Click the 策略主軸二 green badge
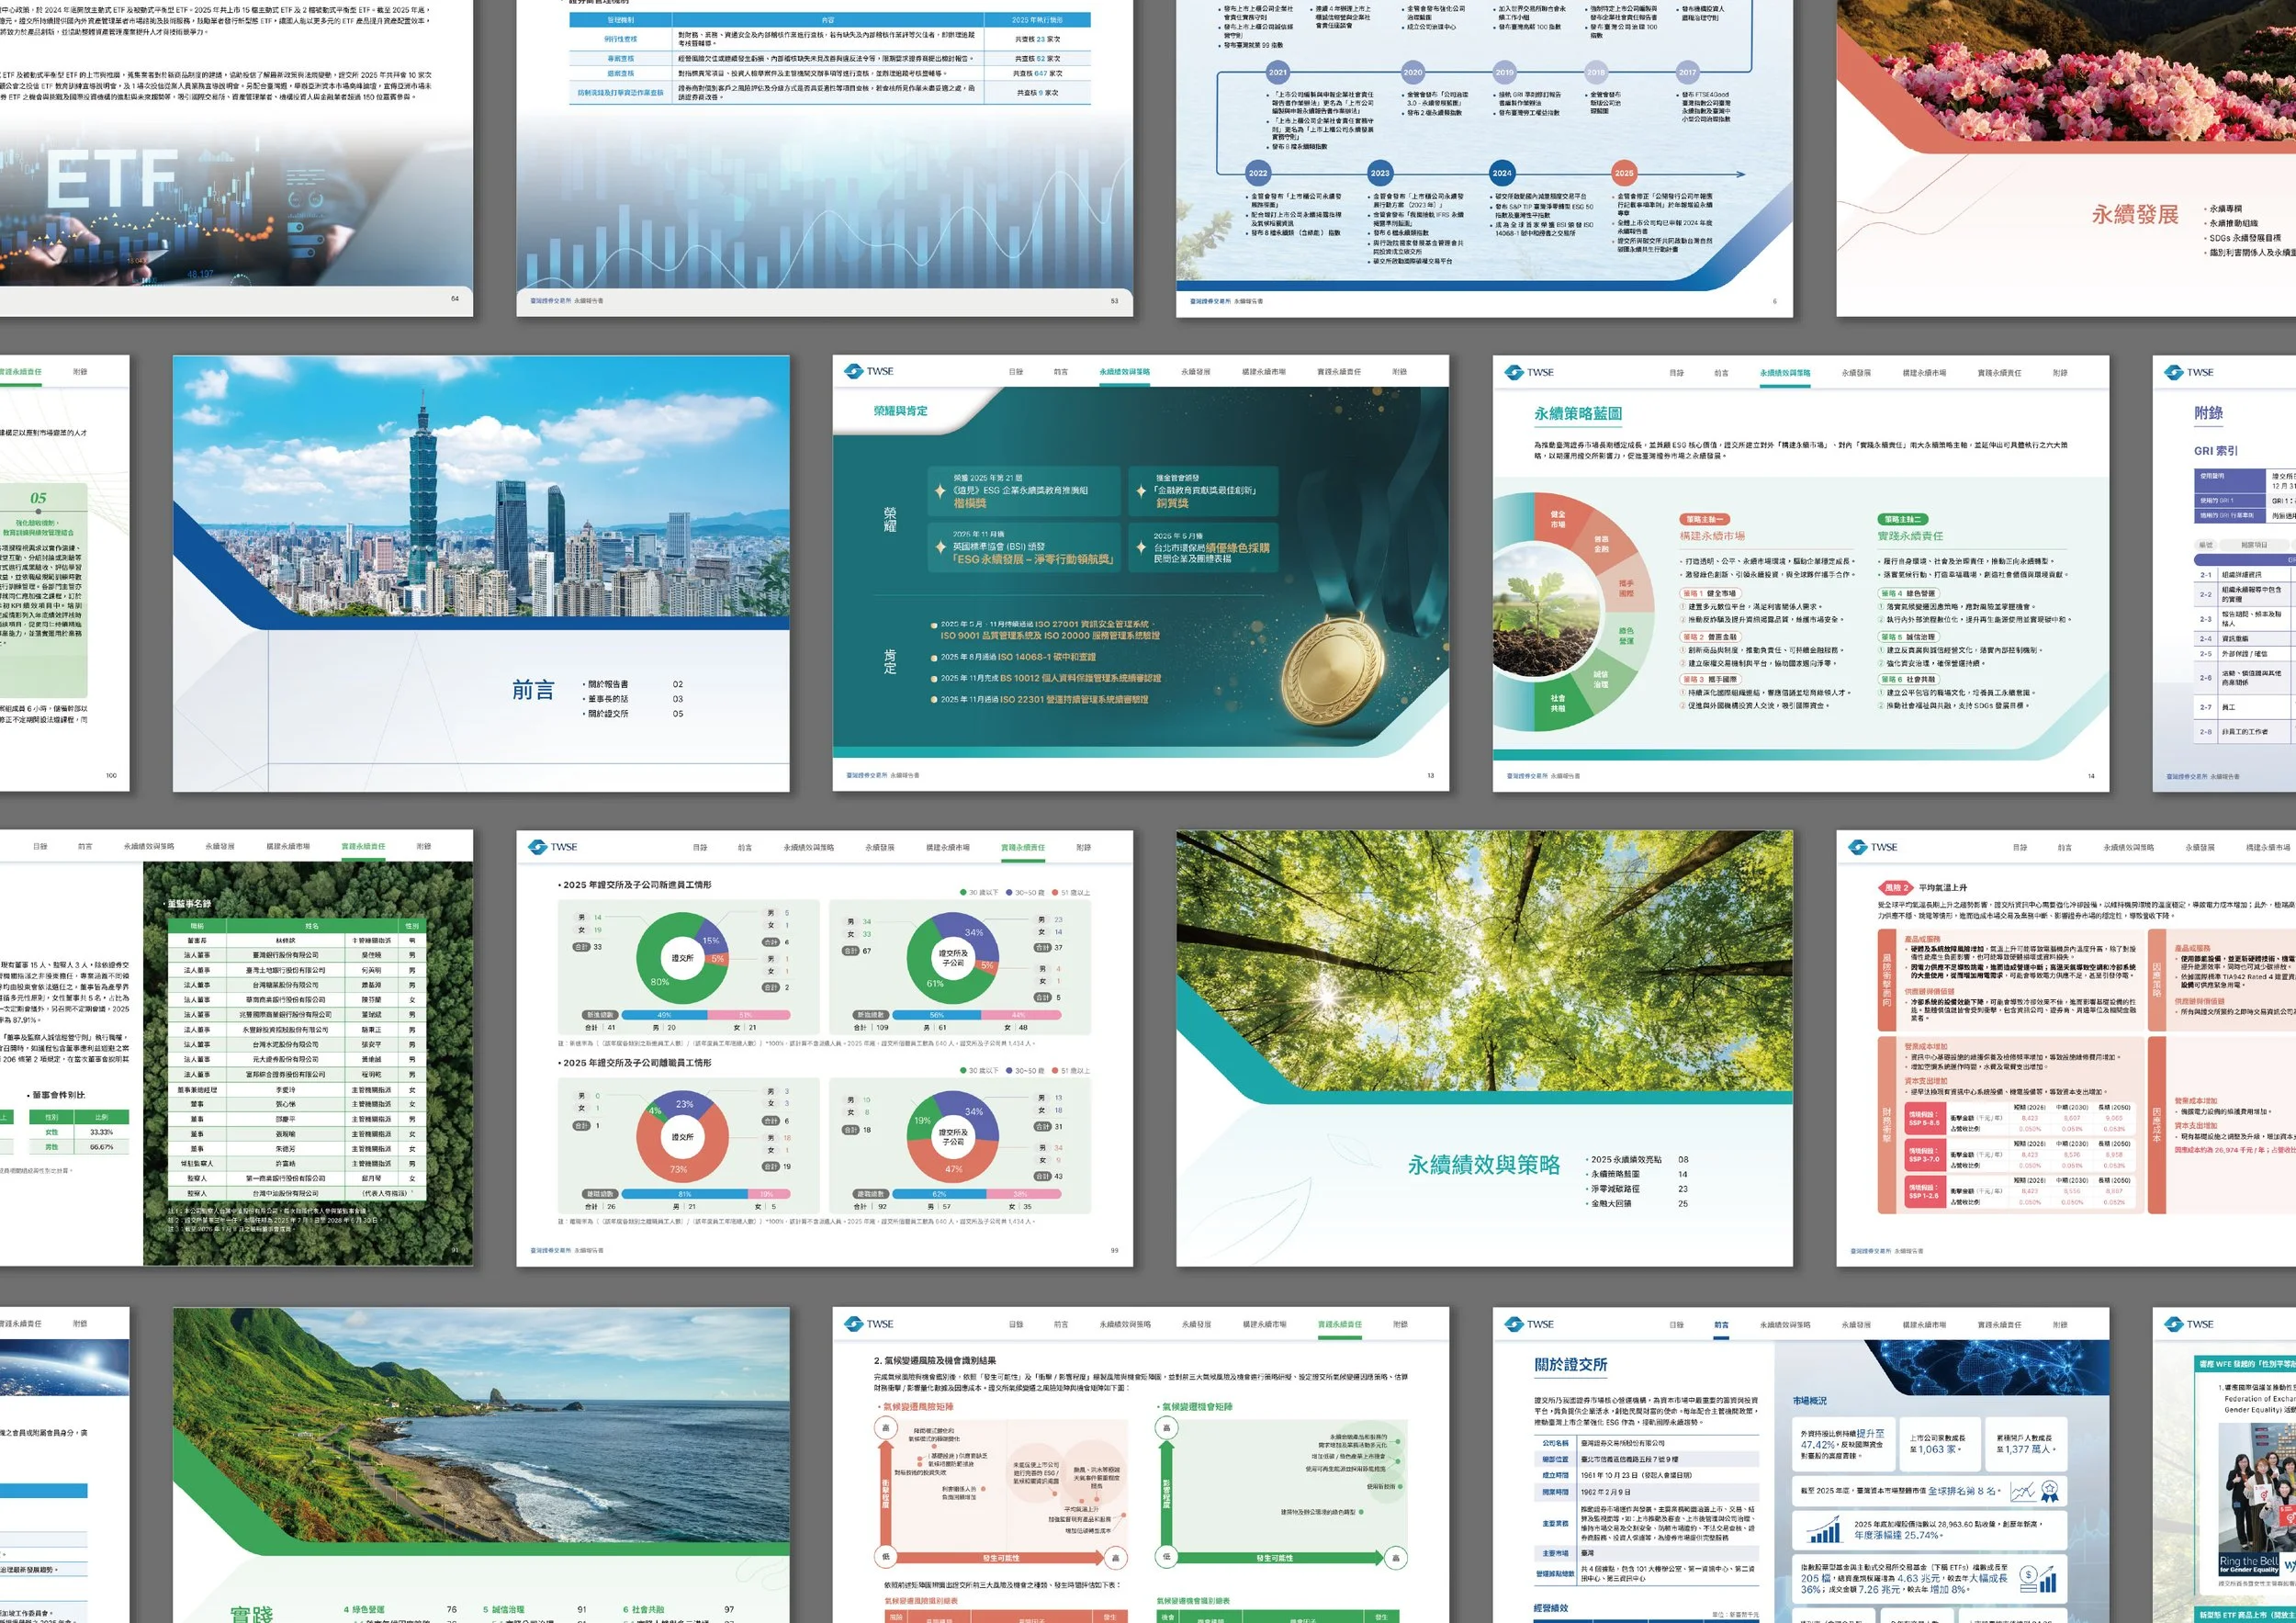 [x=1903, y=519]
